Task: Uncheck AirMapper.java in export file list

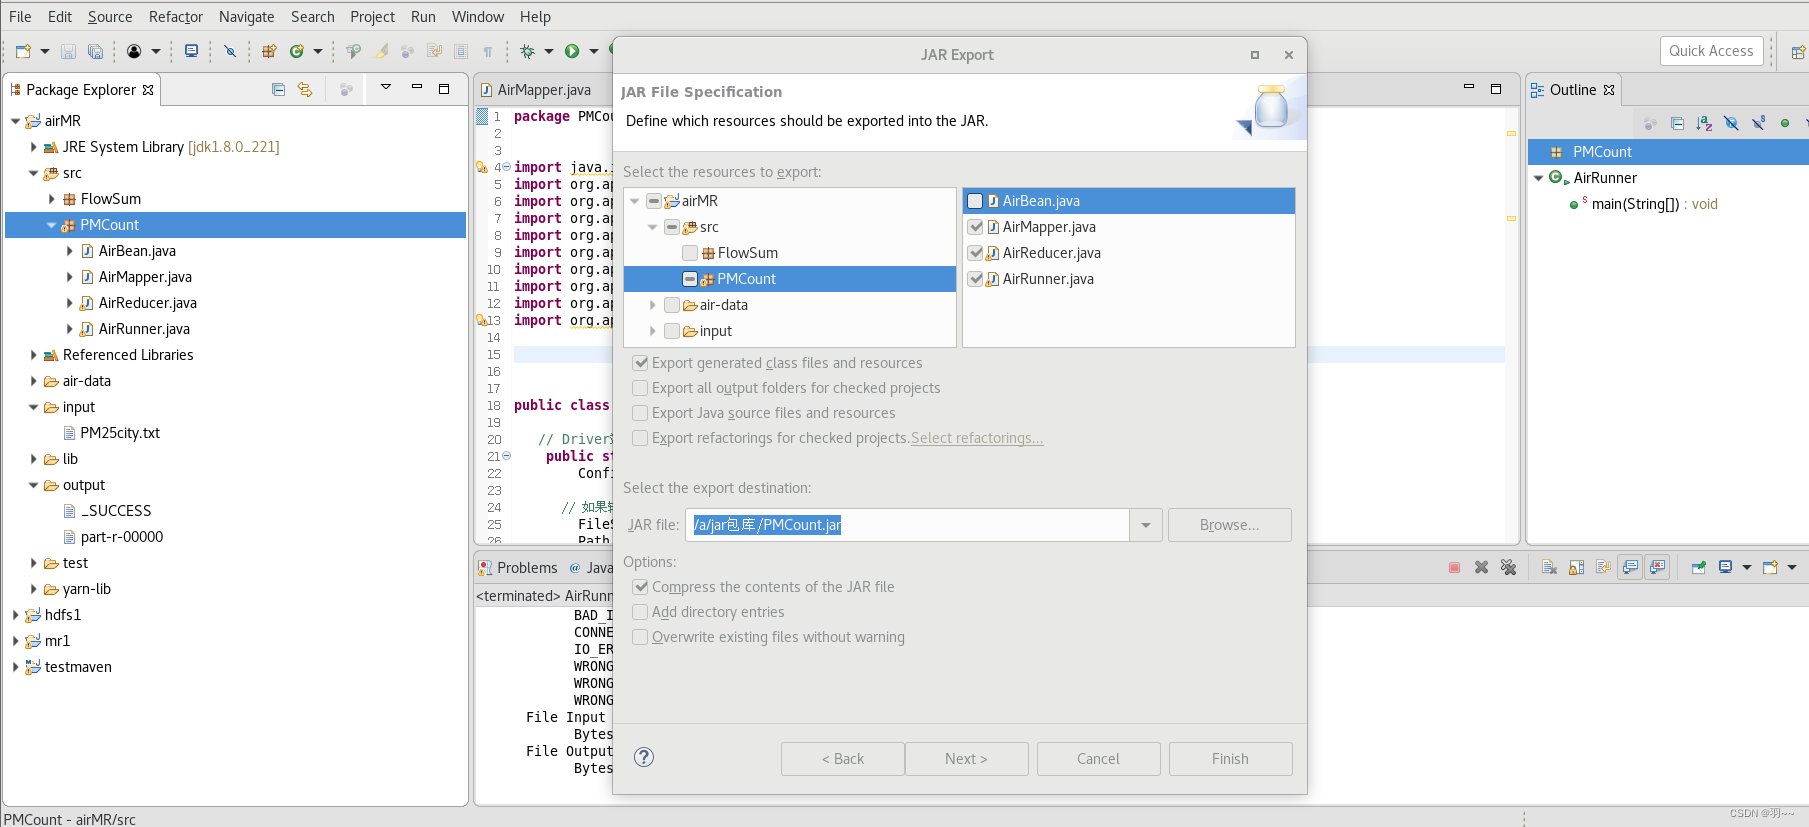Action: pyautogui.click(x=975, y=227)
